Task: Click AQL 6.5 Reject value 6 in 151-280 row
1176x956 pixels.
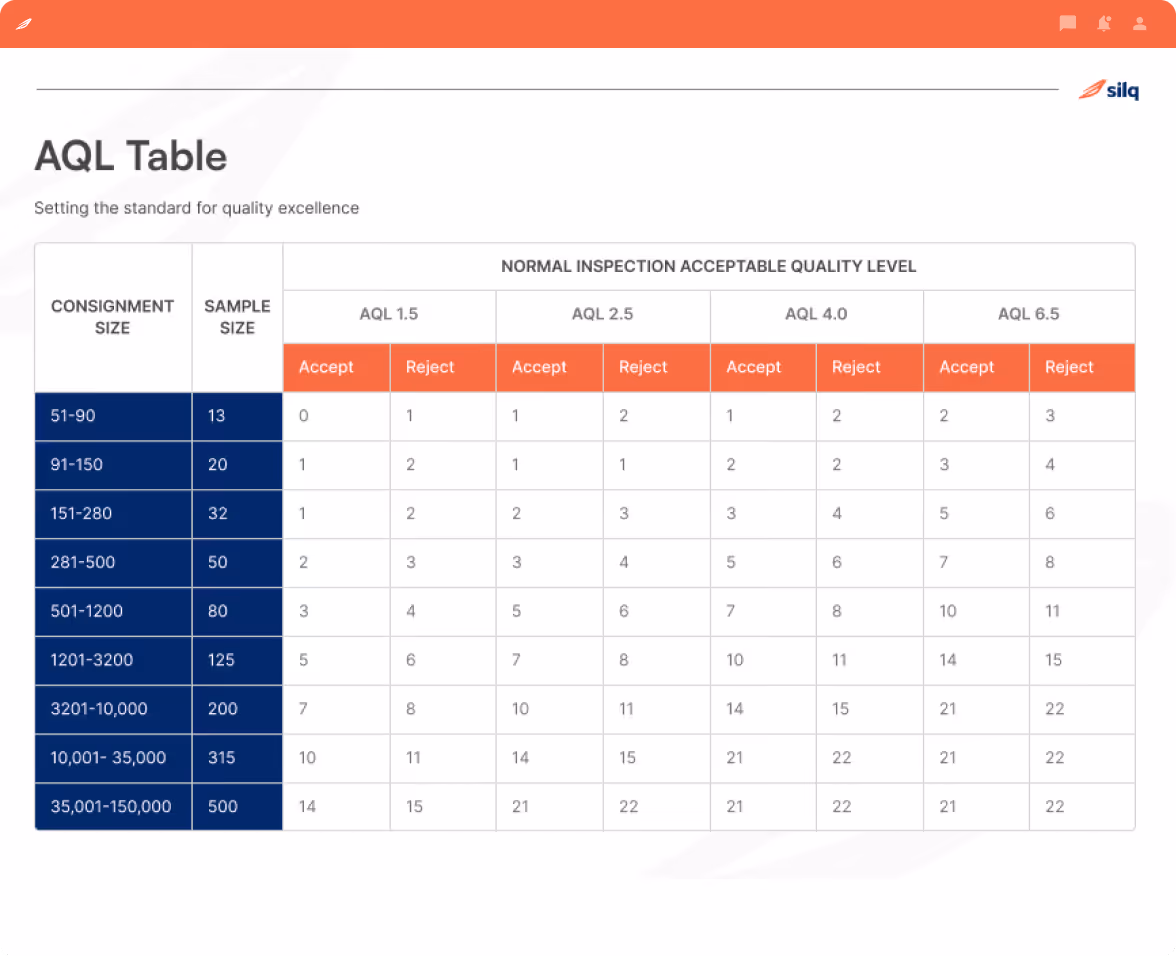Action: [x=1082, y=514]
